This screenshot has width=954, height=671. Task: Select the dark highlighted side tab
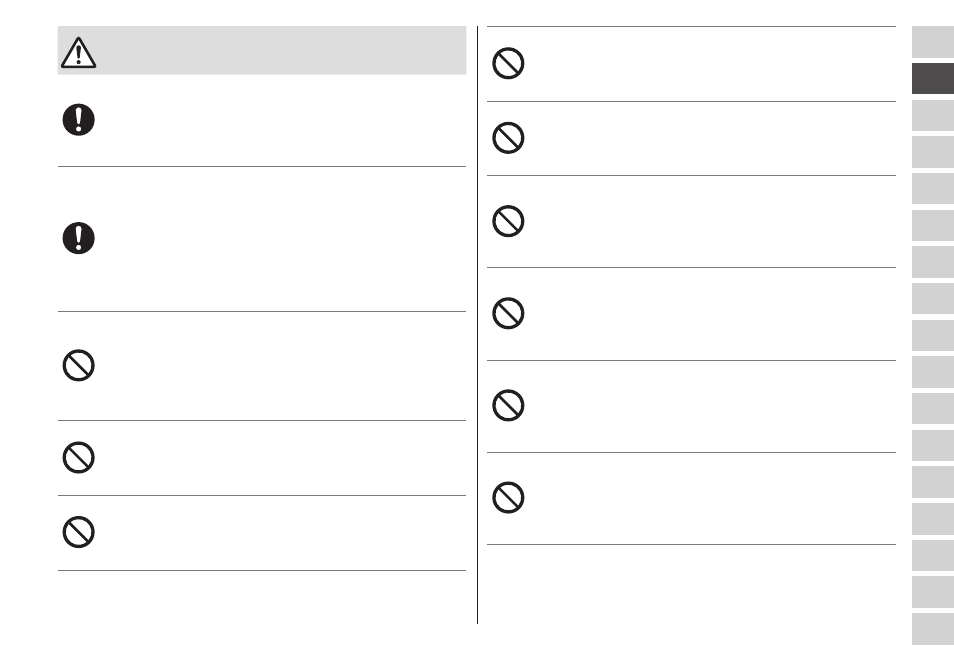933,78
